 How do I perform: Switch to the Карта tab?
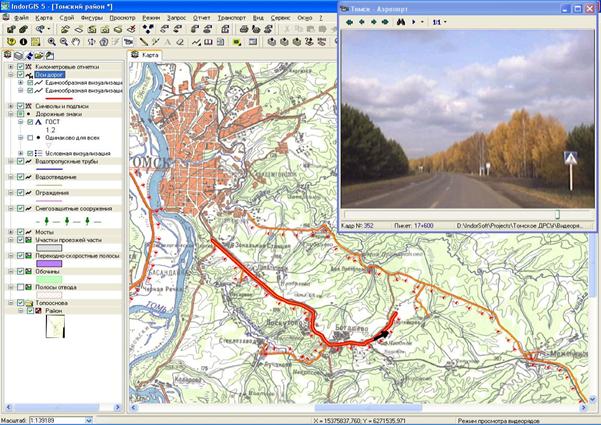pos(150,55)
